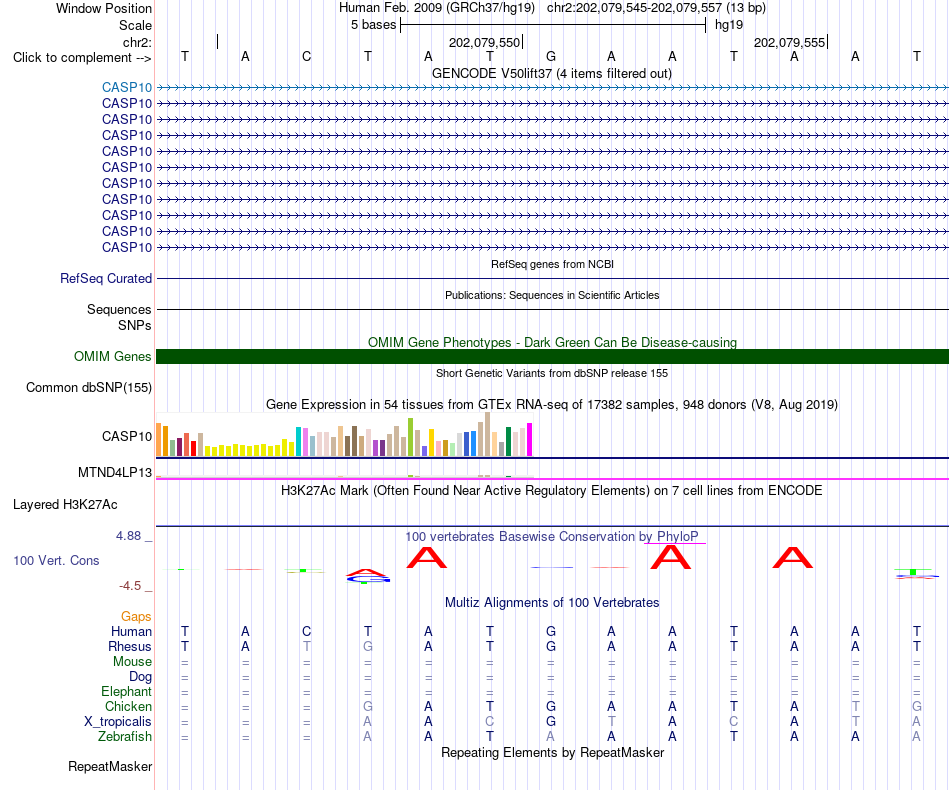The width and height of the screenshot is (950, 790).
Task: Click the OMIM Genes track label
Action: pos(113,356)
